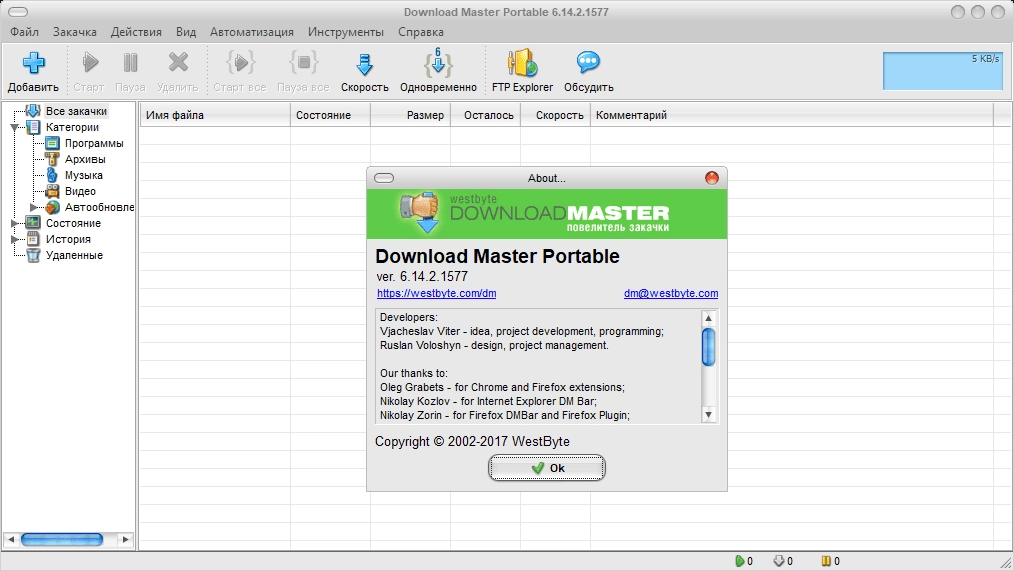
Task: Select the Видео category
Action: pos(80,191)
